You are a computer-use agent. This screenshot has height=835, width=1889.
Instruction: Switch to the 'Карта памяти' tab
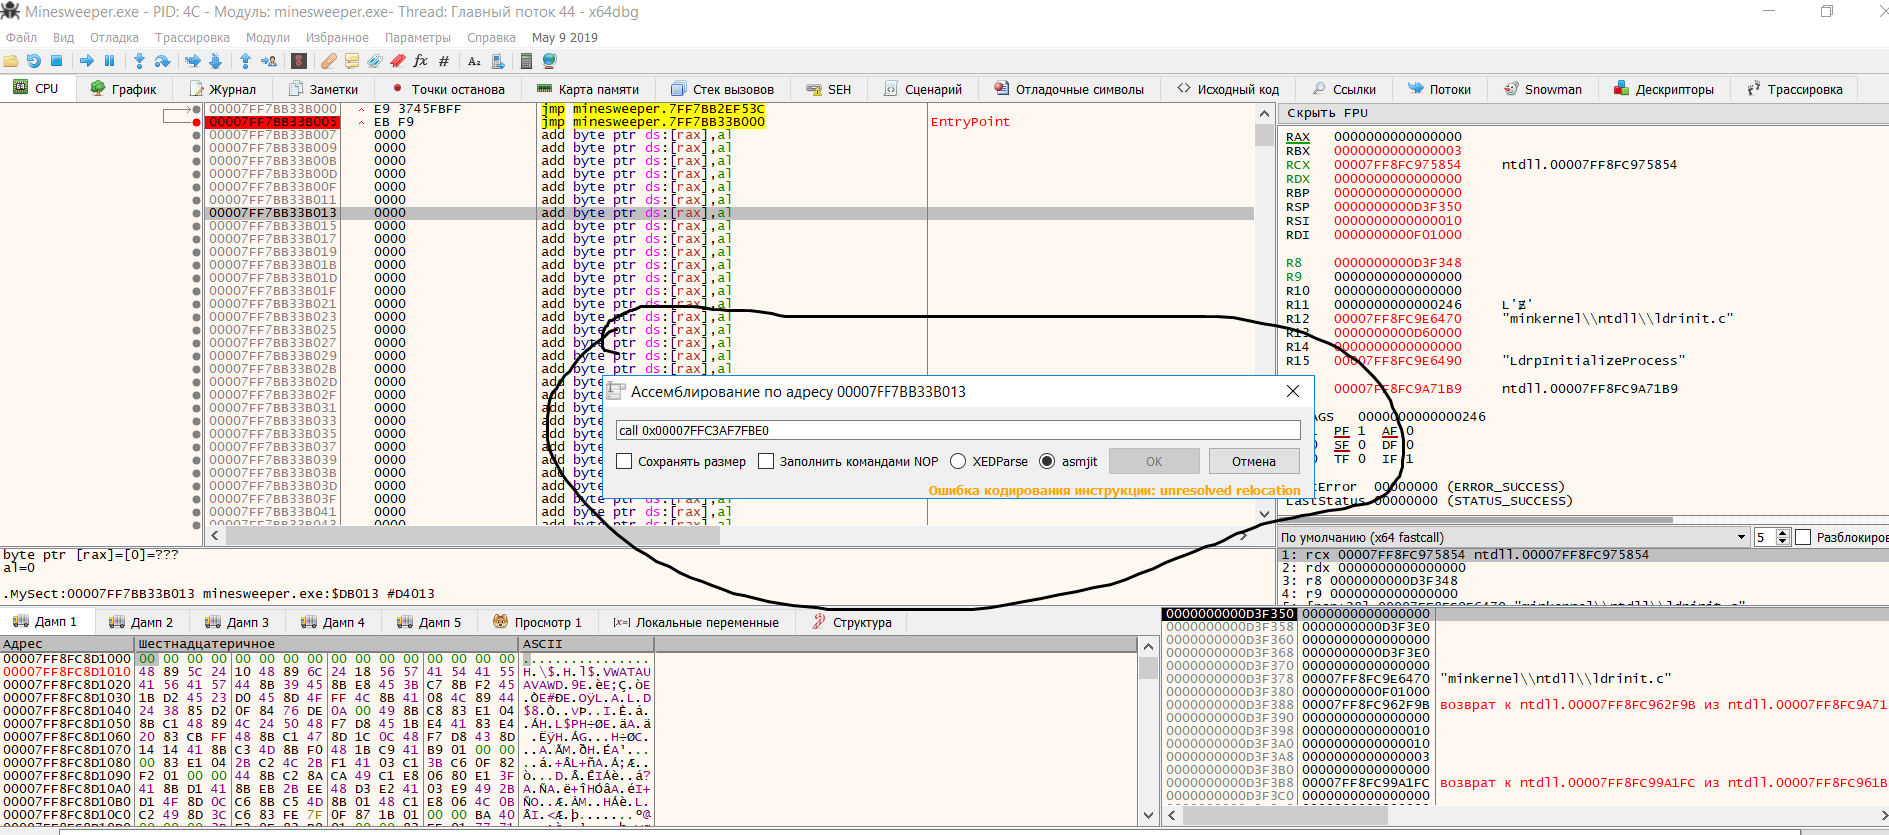(x=588, y=89)
